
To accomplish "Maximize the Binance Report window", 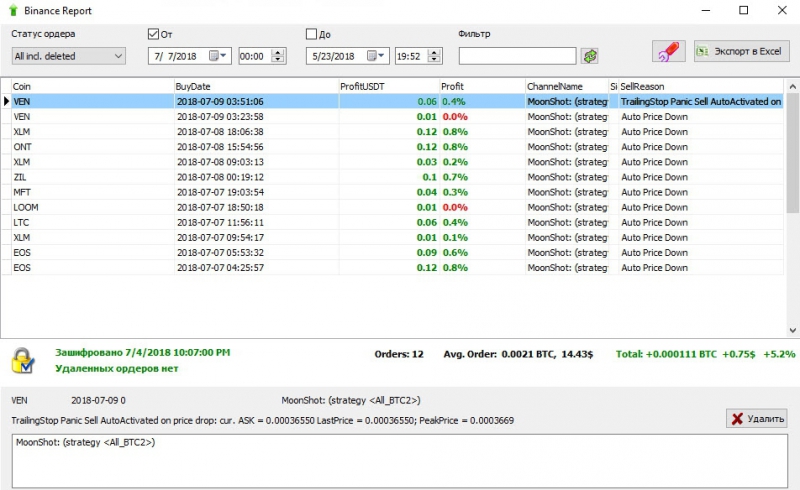I will click(744, 10).
